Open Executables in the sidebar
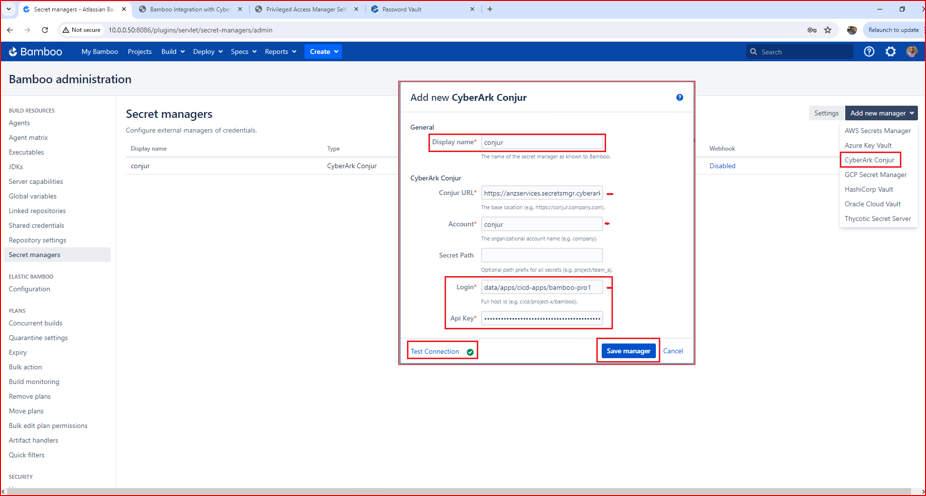 (27, 152)
